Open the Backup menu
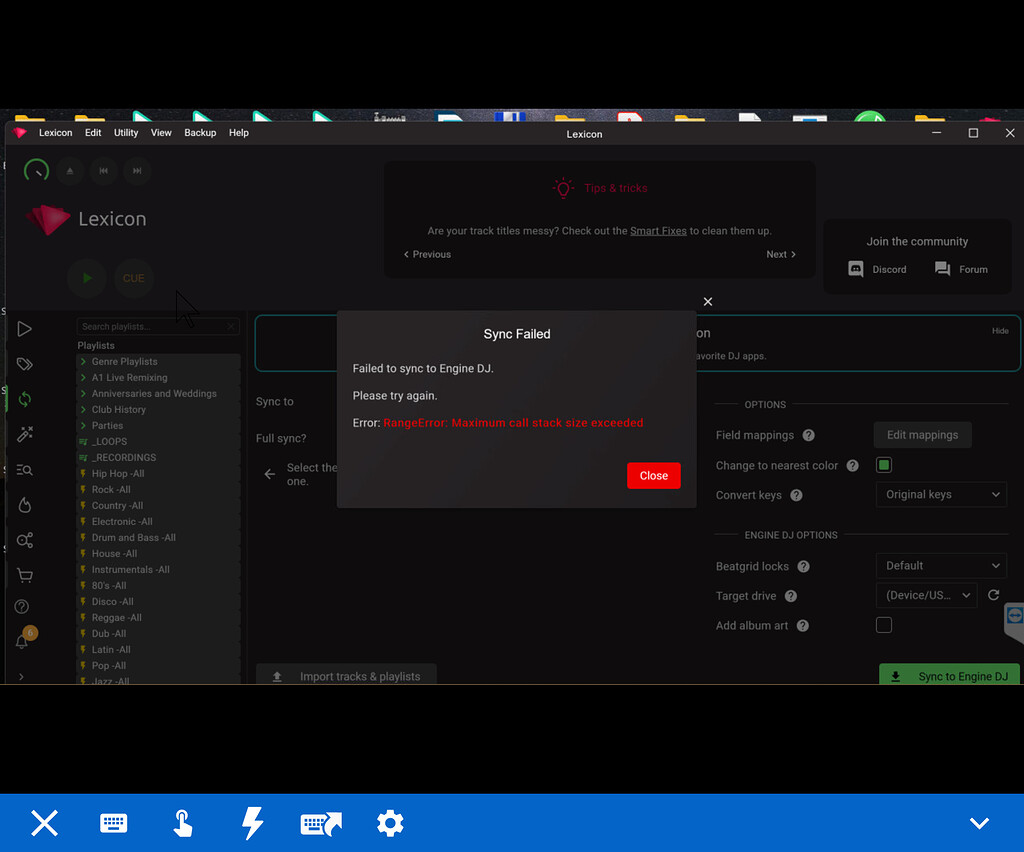Viewport: 1024px width, 852px height. point(200,132)
